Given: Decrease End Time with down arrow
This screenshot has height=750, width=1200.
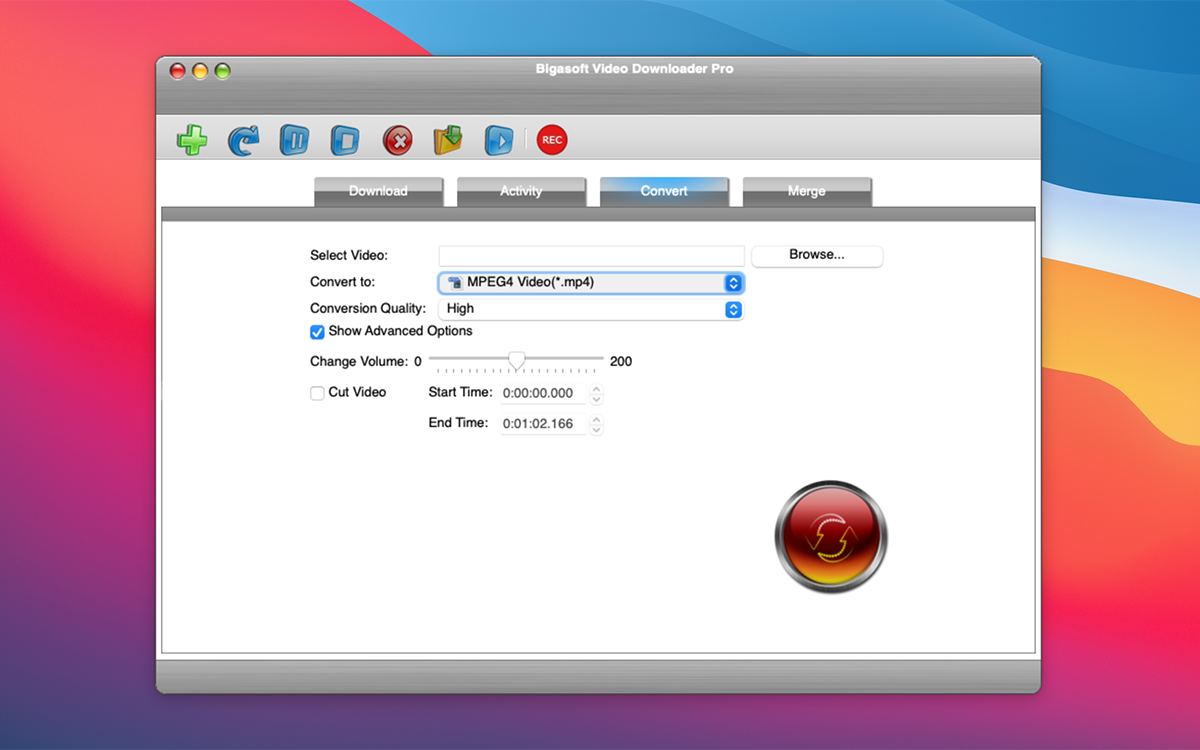Looking at the screenshot, I should click(597, 430).
